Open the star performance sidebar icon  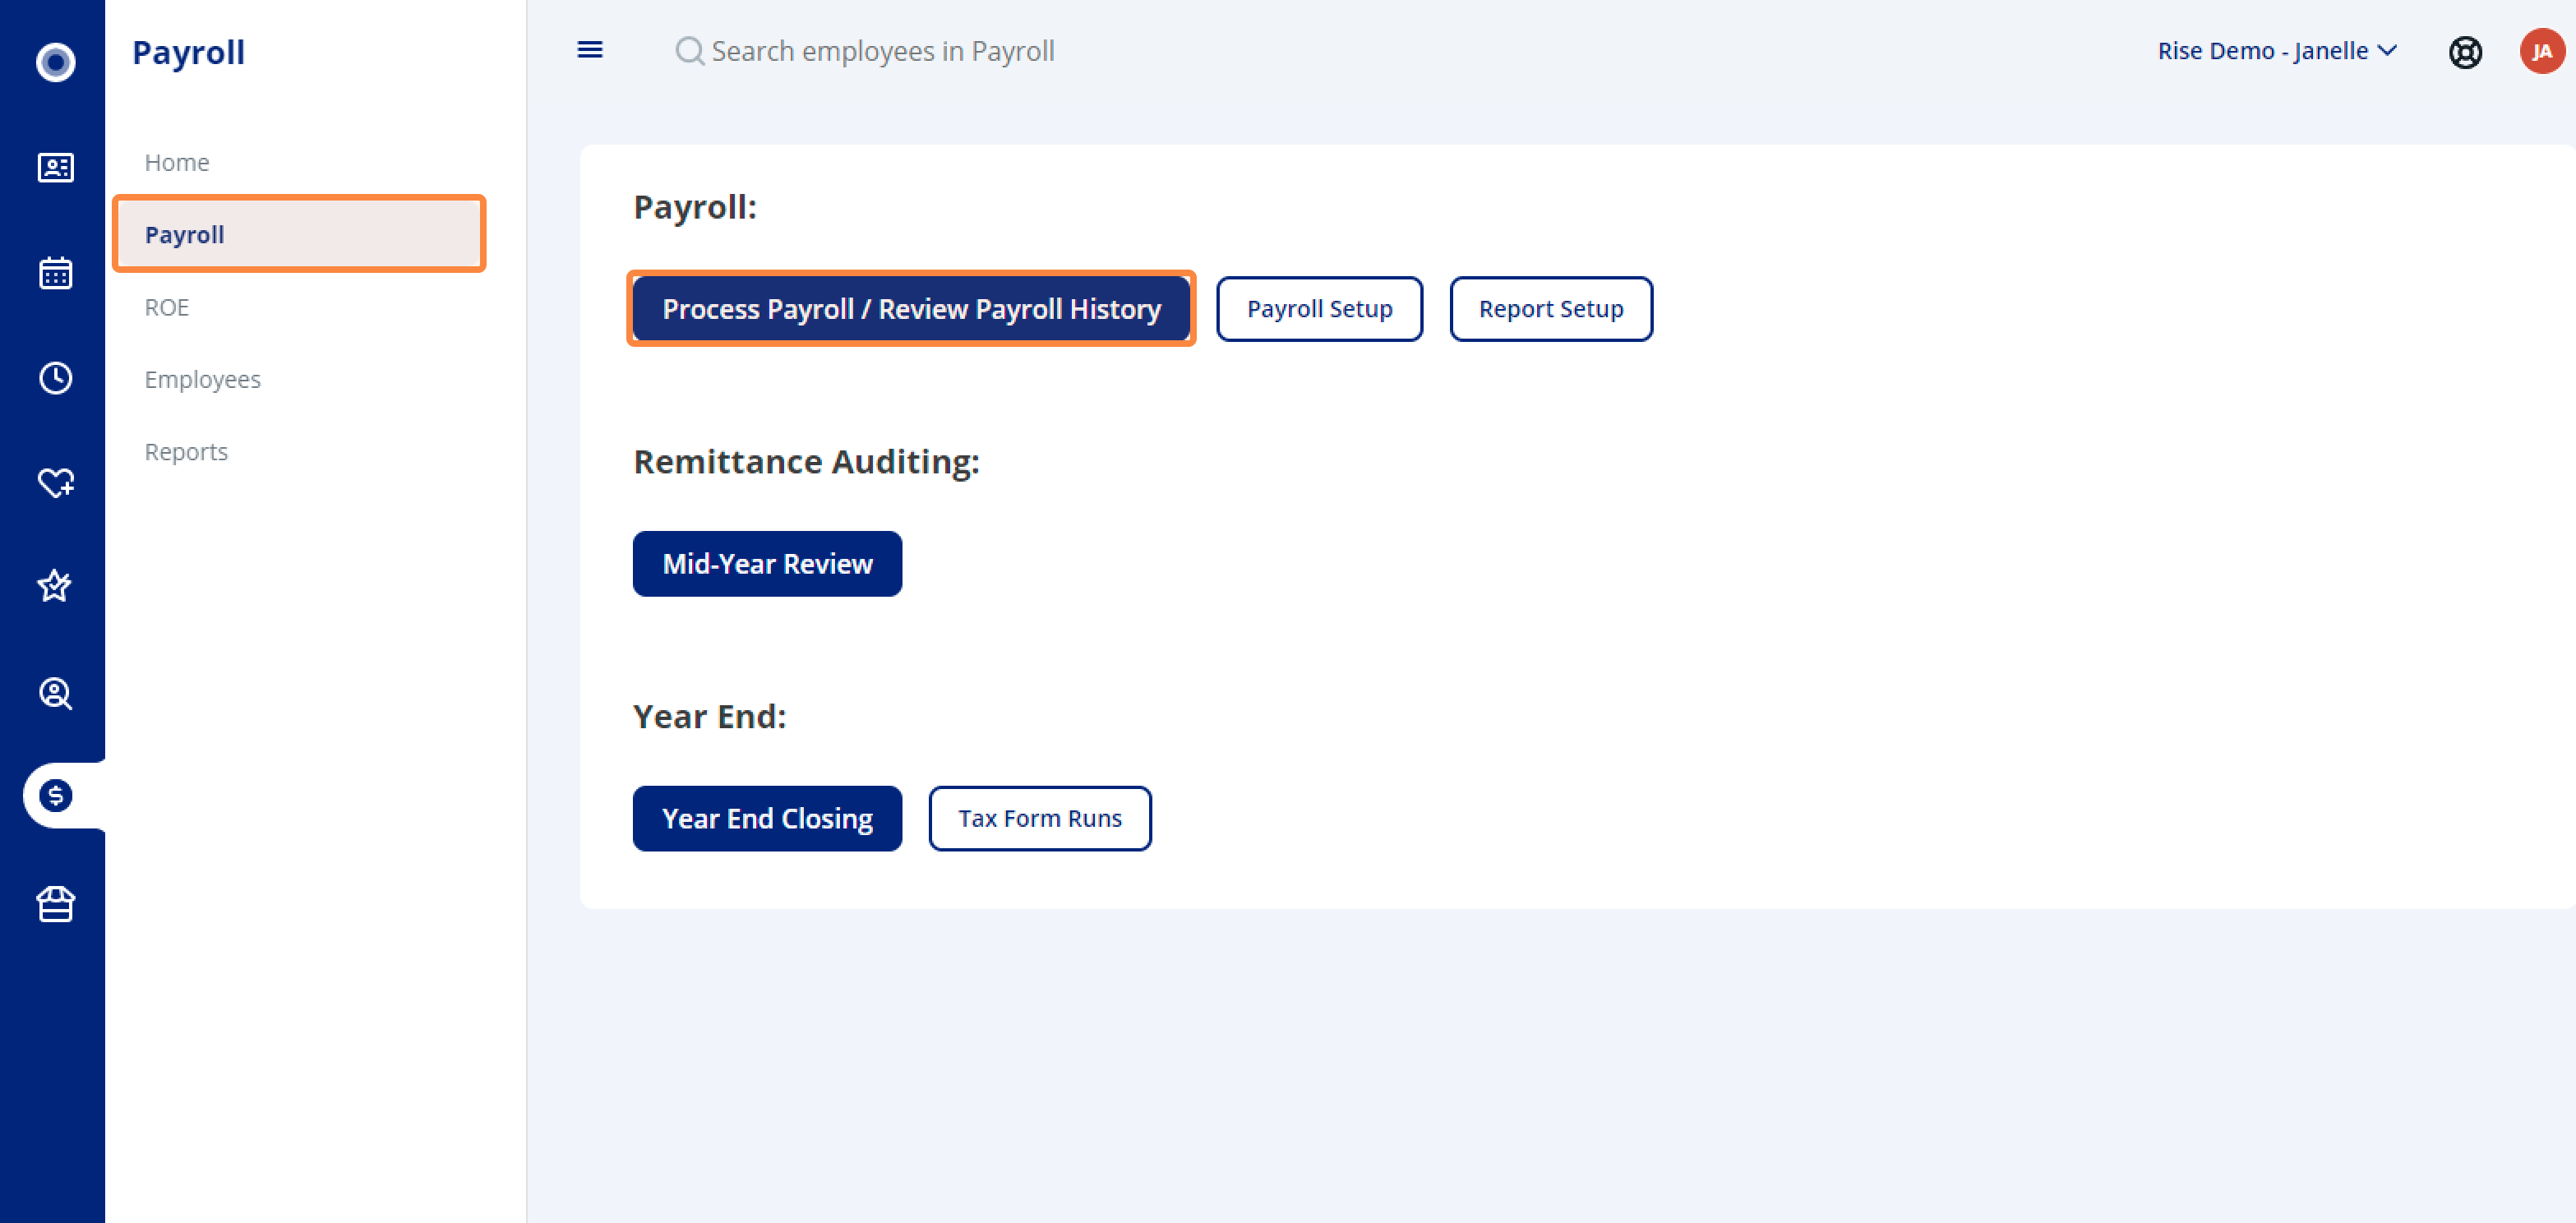coord(55,586)
